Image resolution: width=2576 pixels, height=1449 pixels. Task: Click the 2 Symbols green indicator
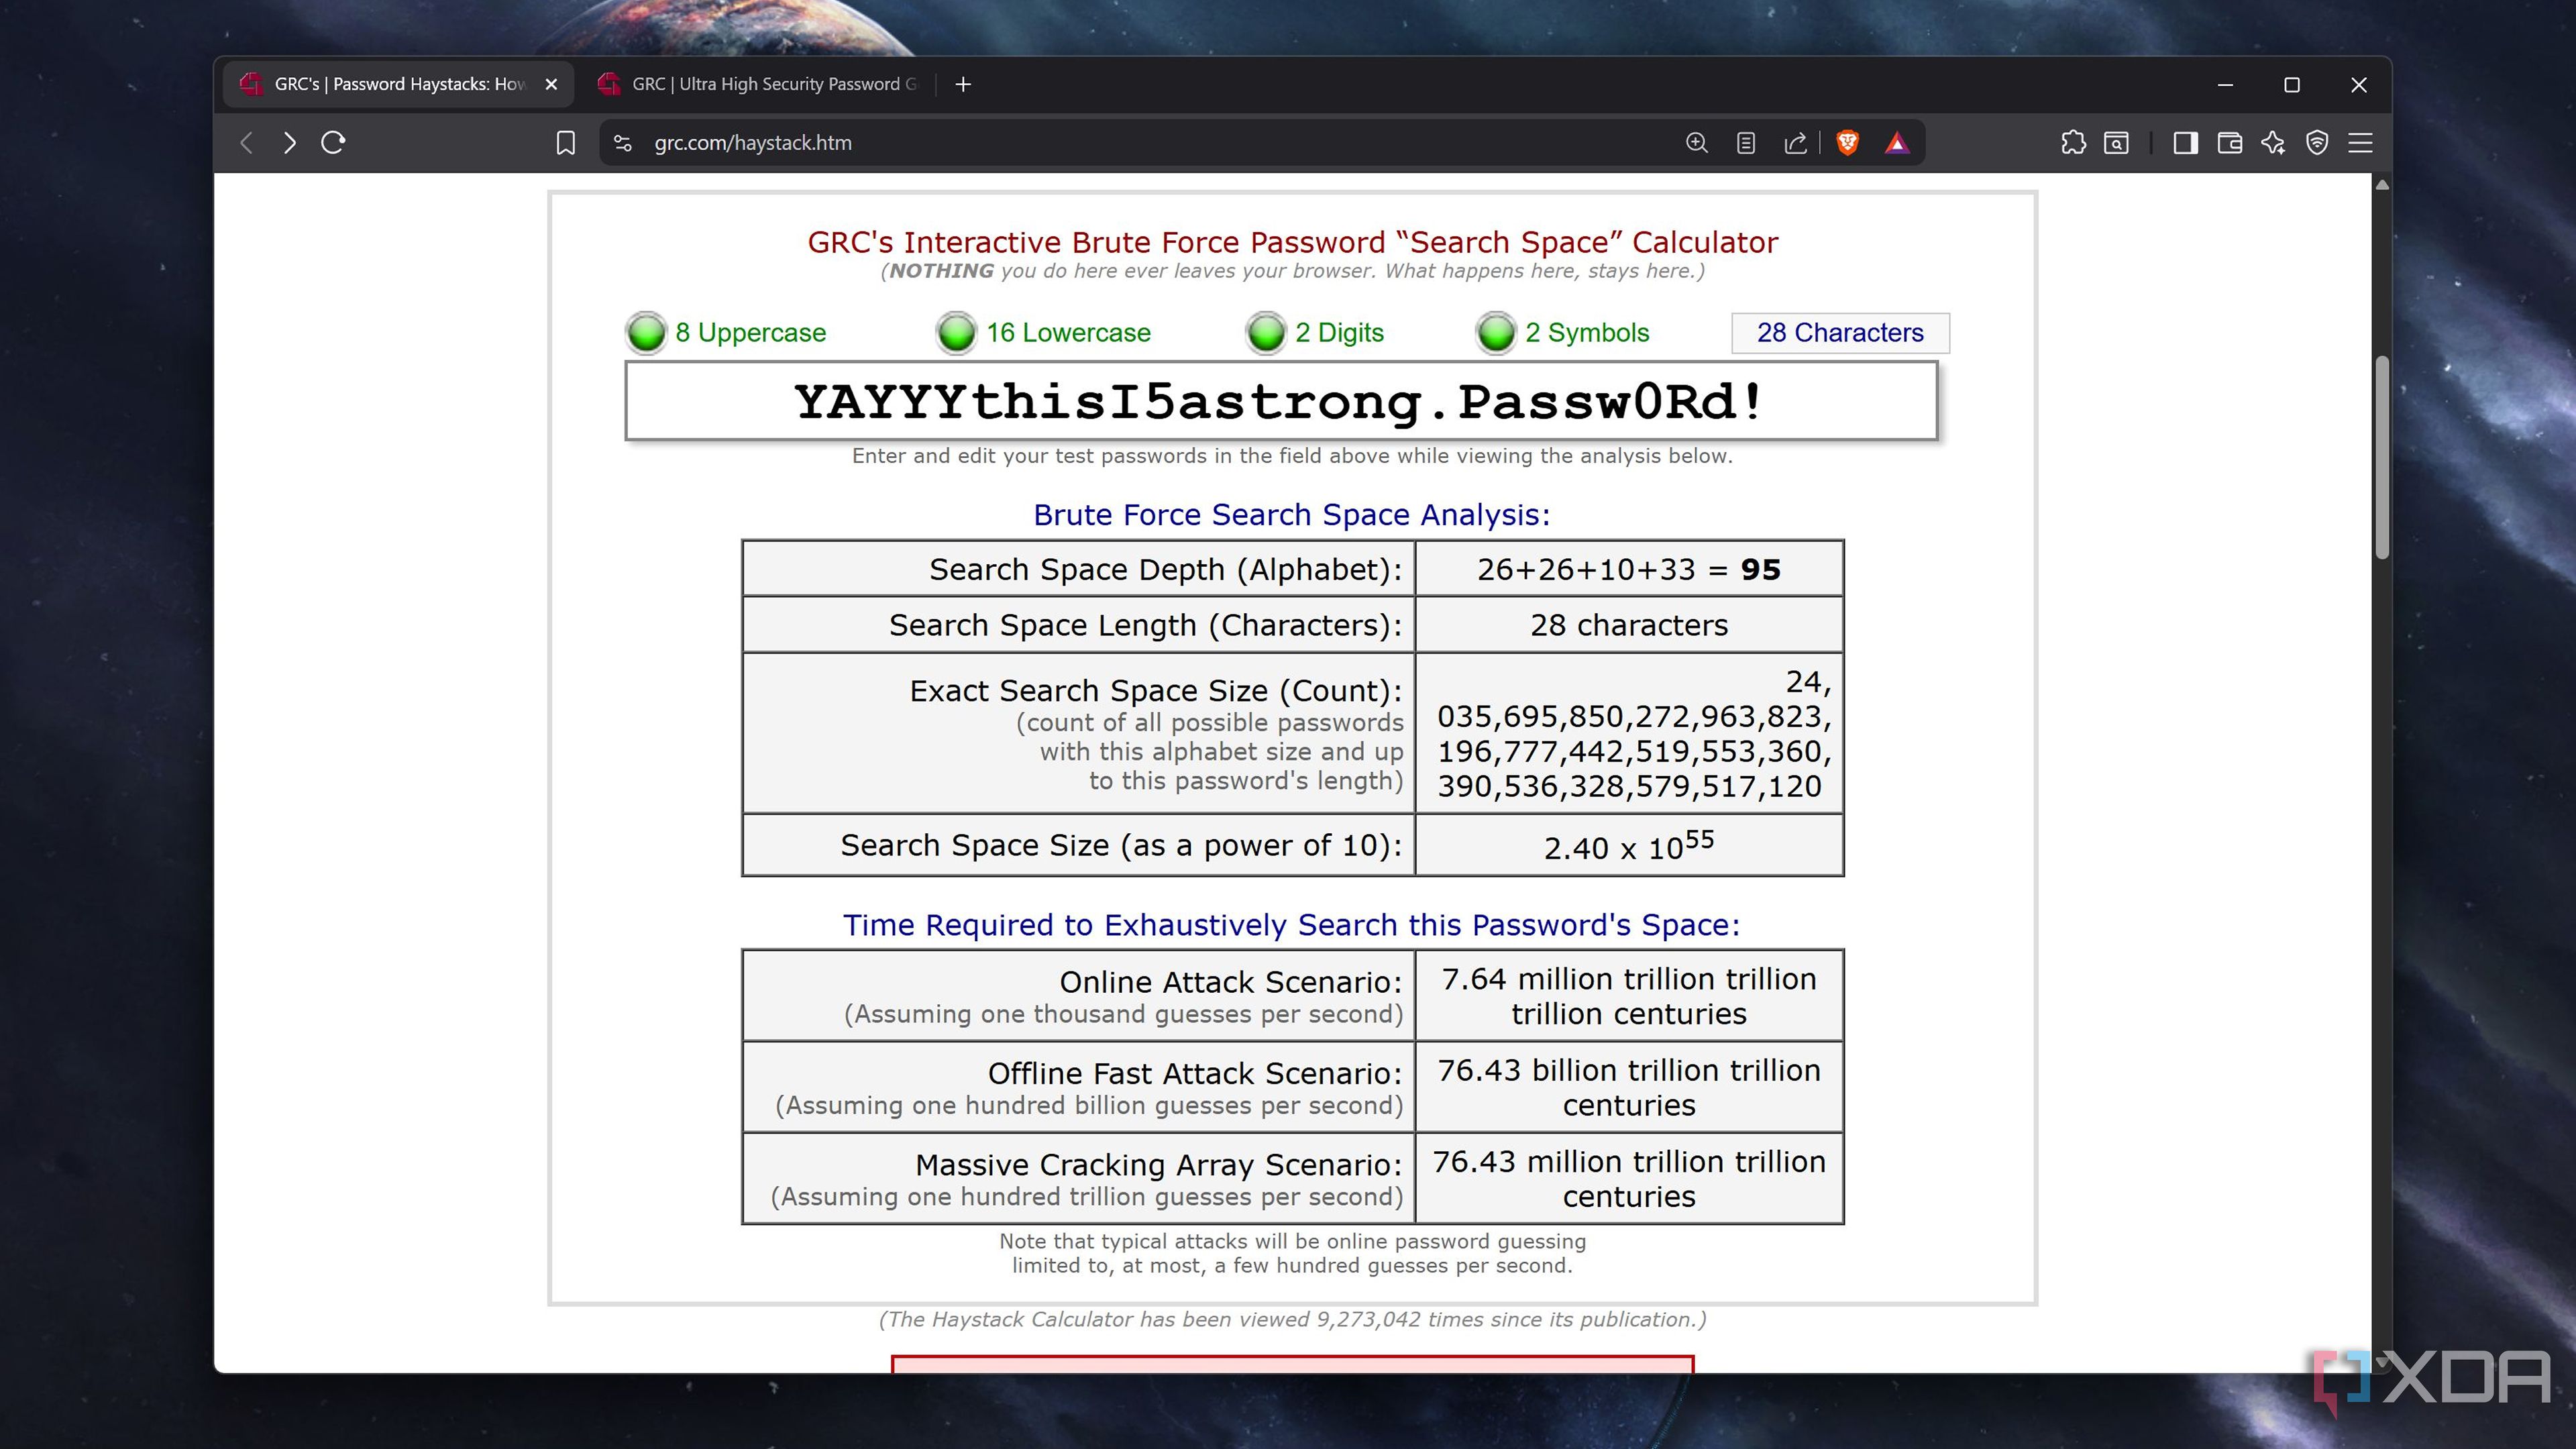(x=1496, y=332)
